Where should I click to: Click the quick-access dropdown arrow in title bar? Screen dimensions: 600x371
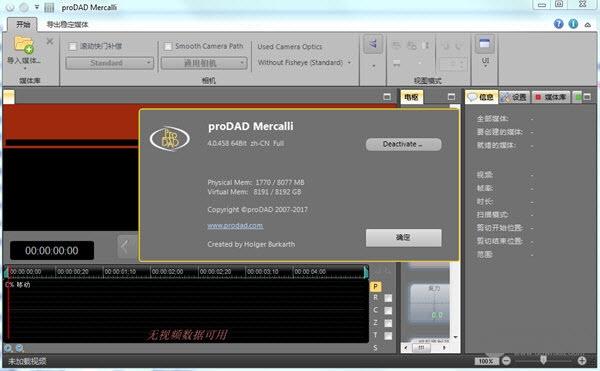click(x=37, y=7)
